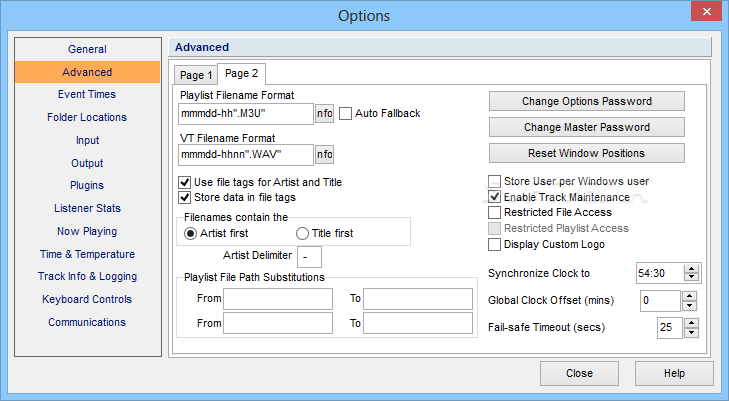Go to Keyboard Controls settings
The image size is (729, 401).
87,299
